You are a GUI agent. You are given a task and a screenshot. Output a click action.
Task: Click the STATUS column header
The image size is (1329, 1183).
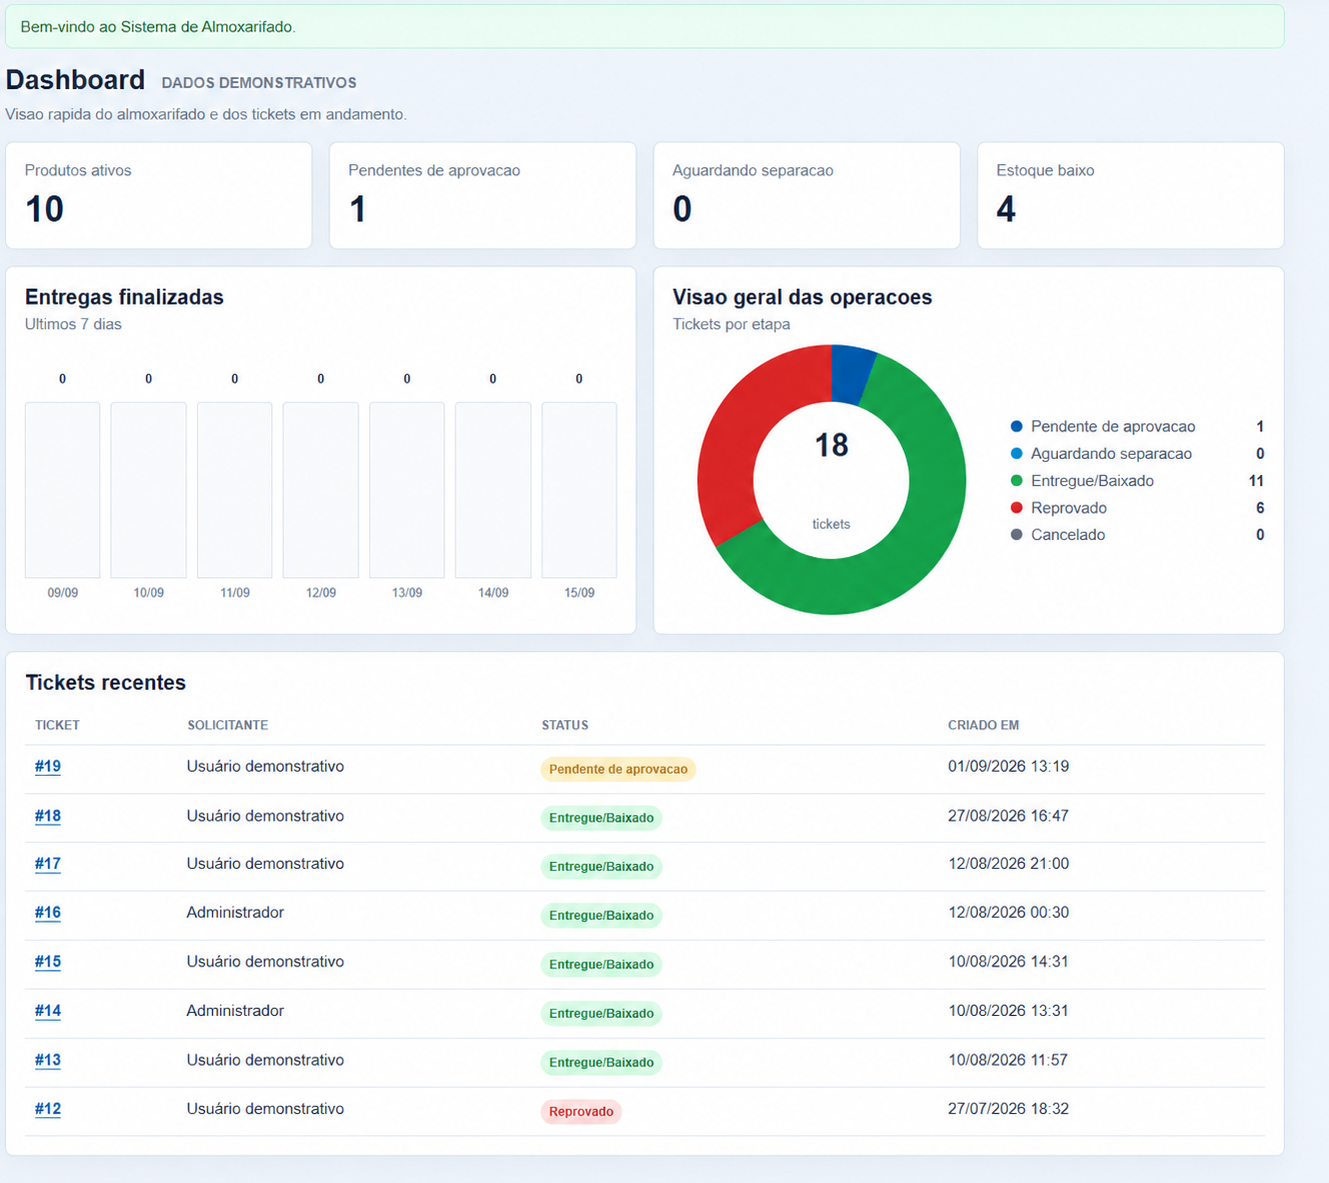[565, 725]
